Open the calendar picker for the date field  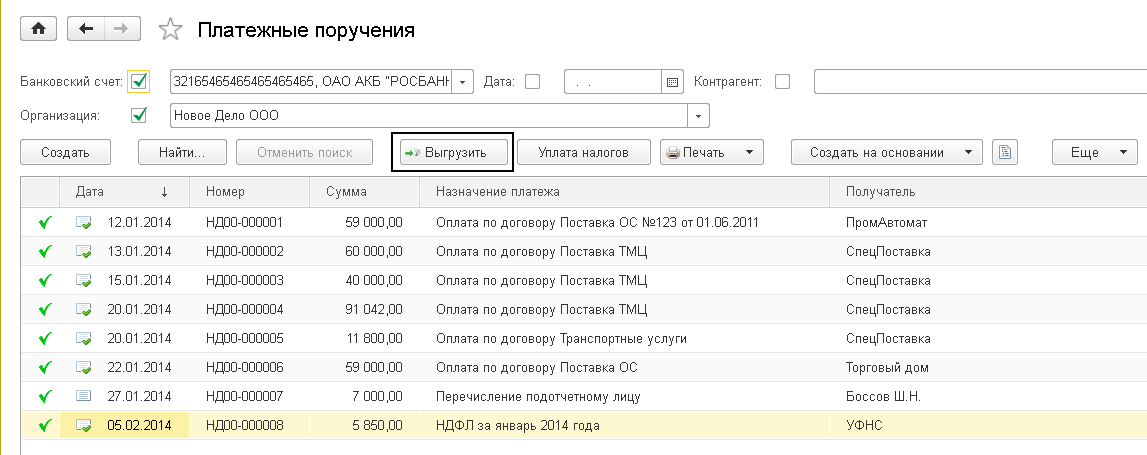click(672, 82)
